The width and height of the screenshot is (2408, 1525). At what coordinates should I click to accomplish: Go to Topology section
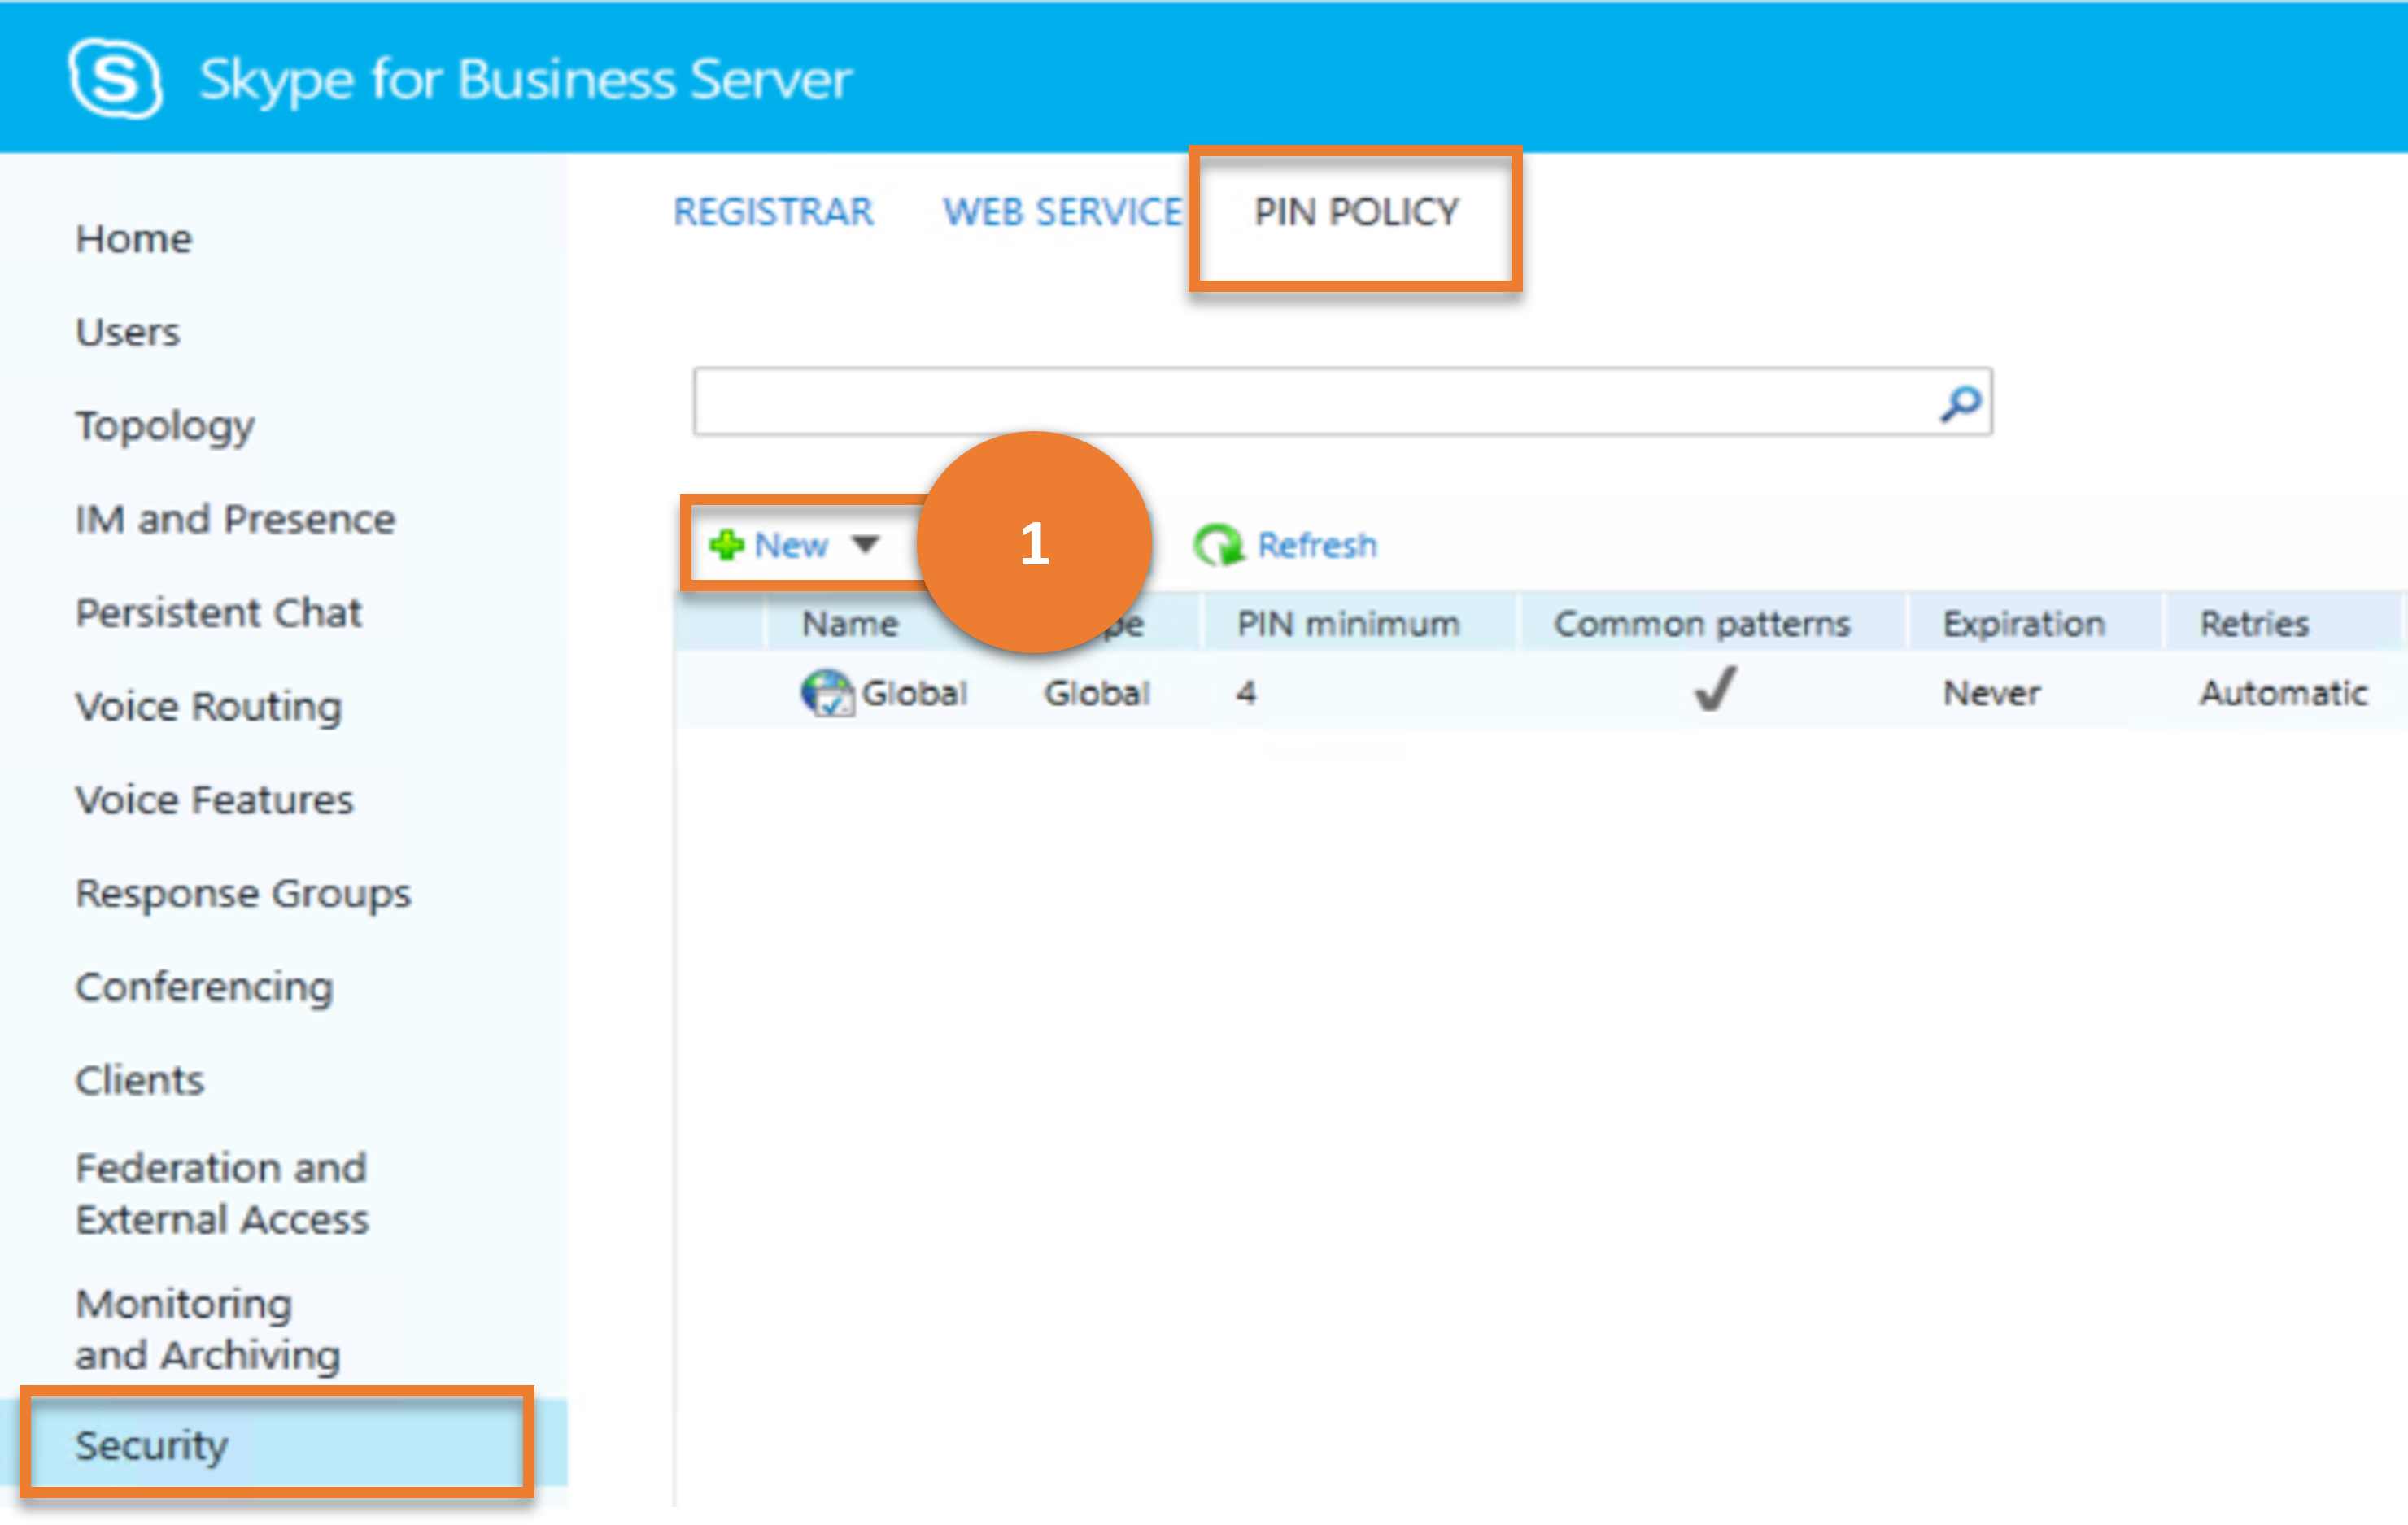165,426
